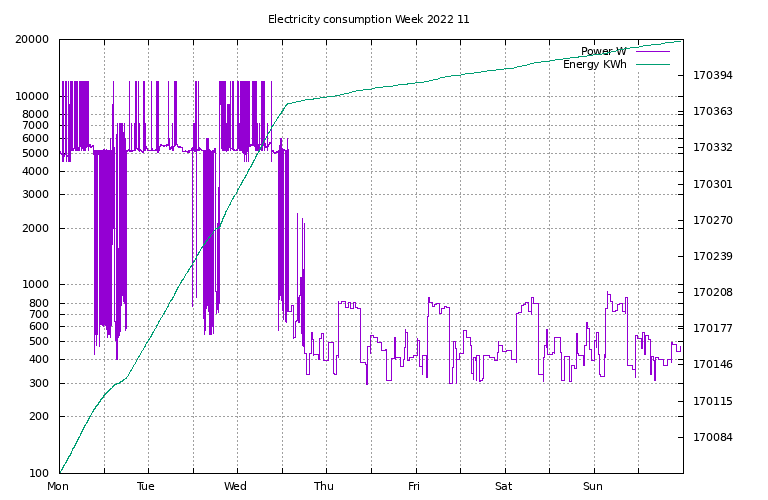Click the 170270 right axis energy label
This screenshot has width=768, height=500.
[713, 220]
